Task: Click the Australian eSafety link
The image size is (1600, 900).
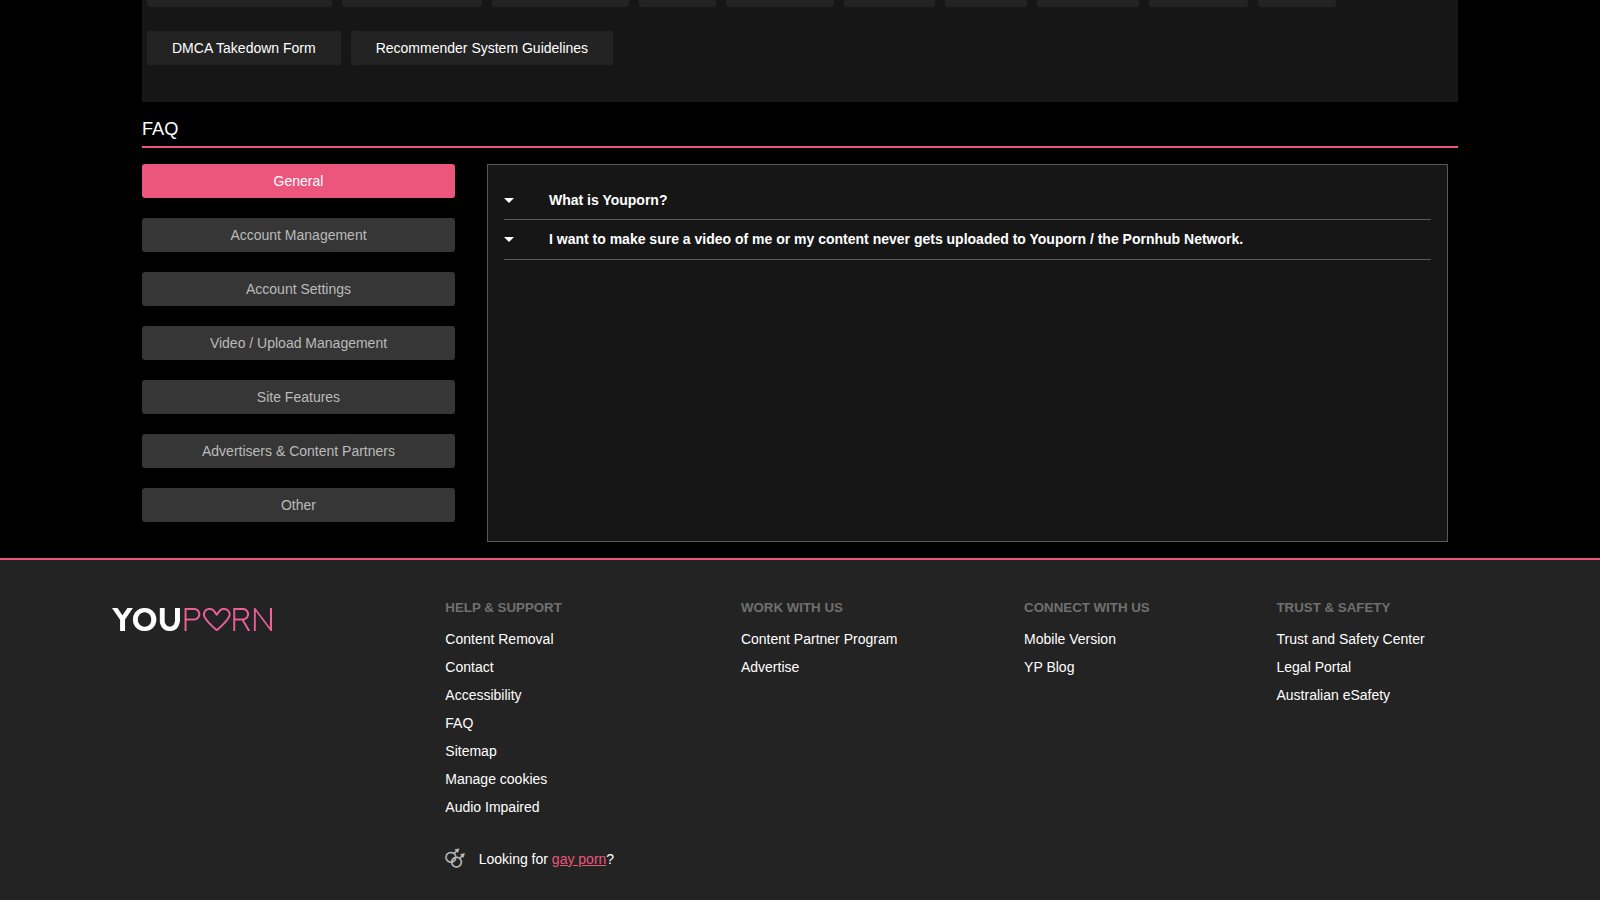Action: (x=1333, y=695)
